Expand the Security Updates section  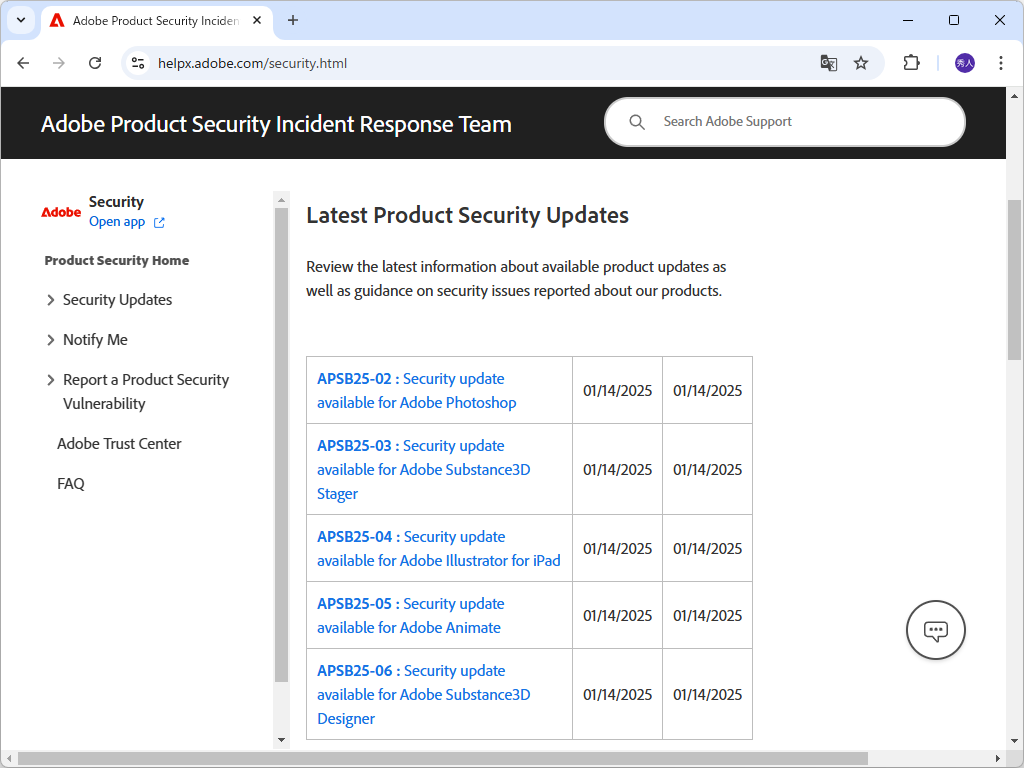(x=51, y=300)
